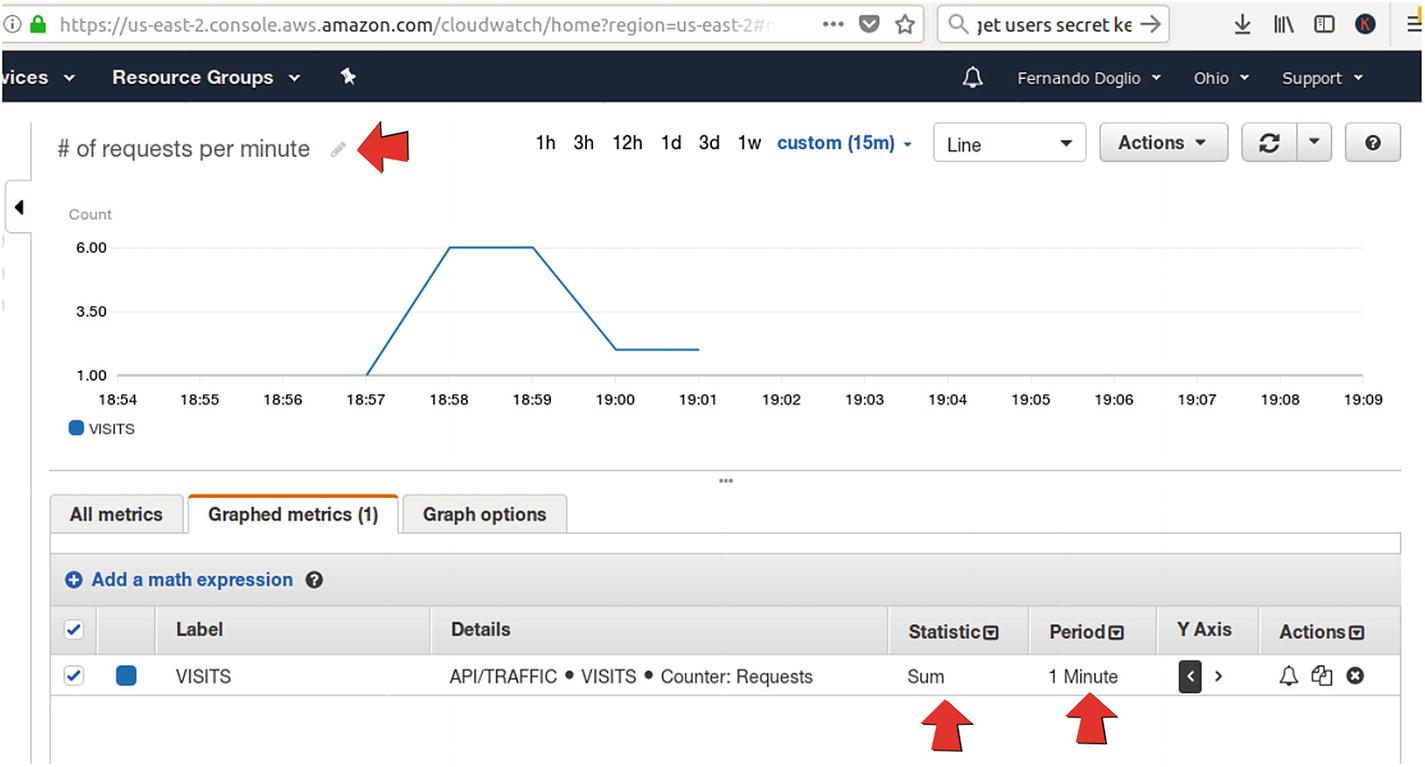1425x767 pixels.
Task: Switch to the All metrics tab
Action: (116, 515)
